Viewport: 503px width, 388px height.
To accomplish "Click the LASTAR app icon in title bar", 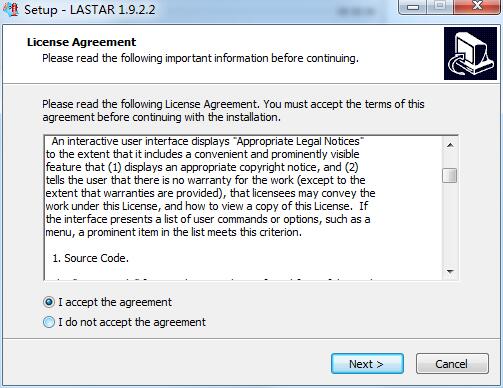I will (10, 9).
